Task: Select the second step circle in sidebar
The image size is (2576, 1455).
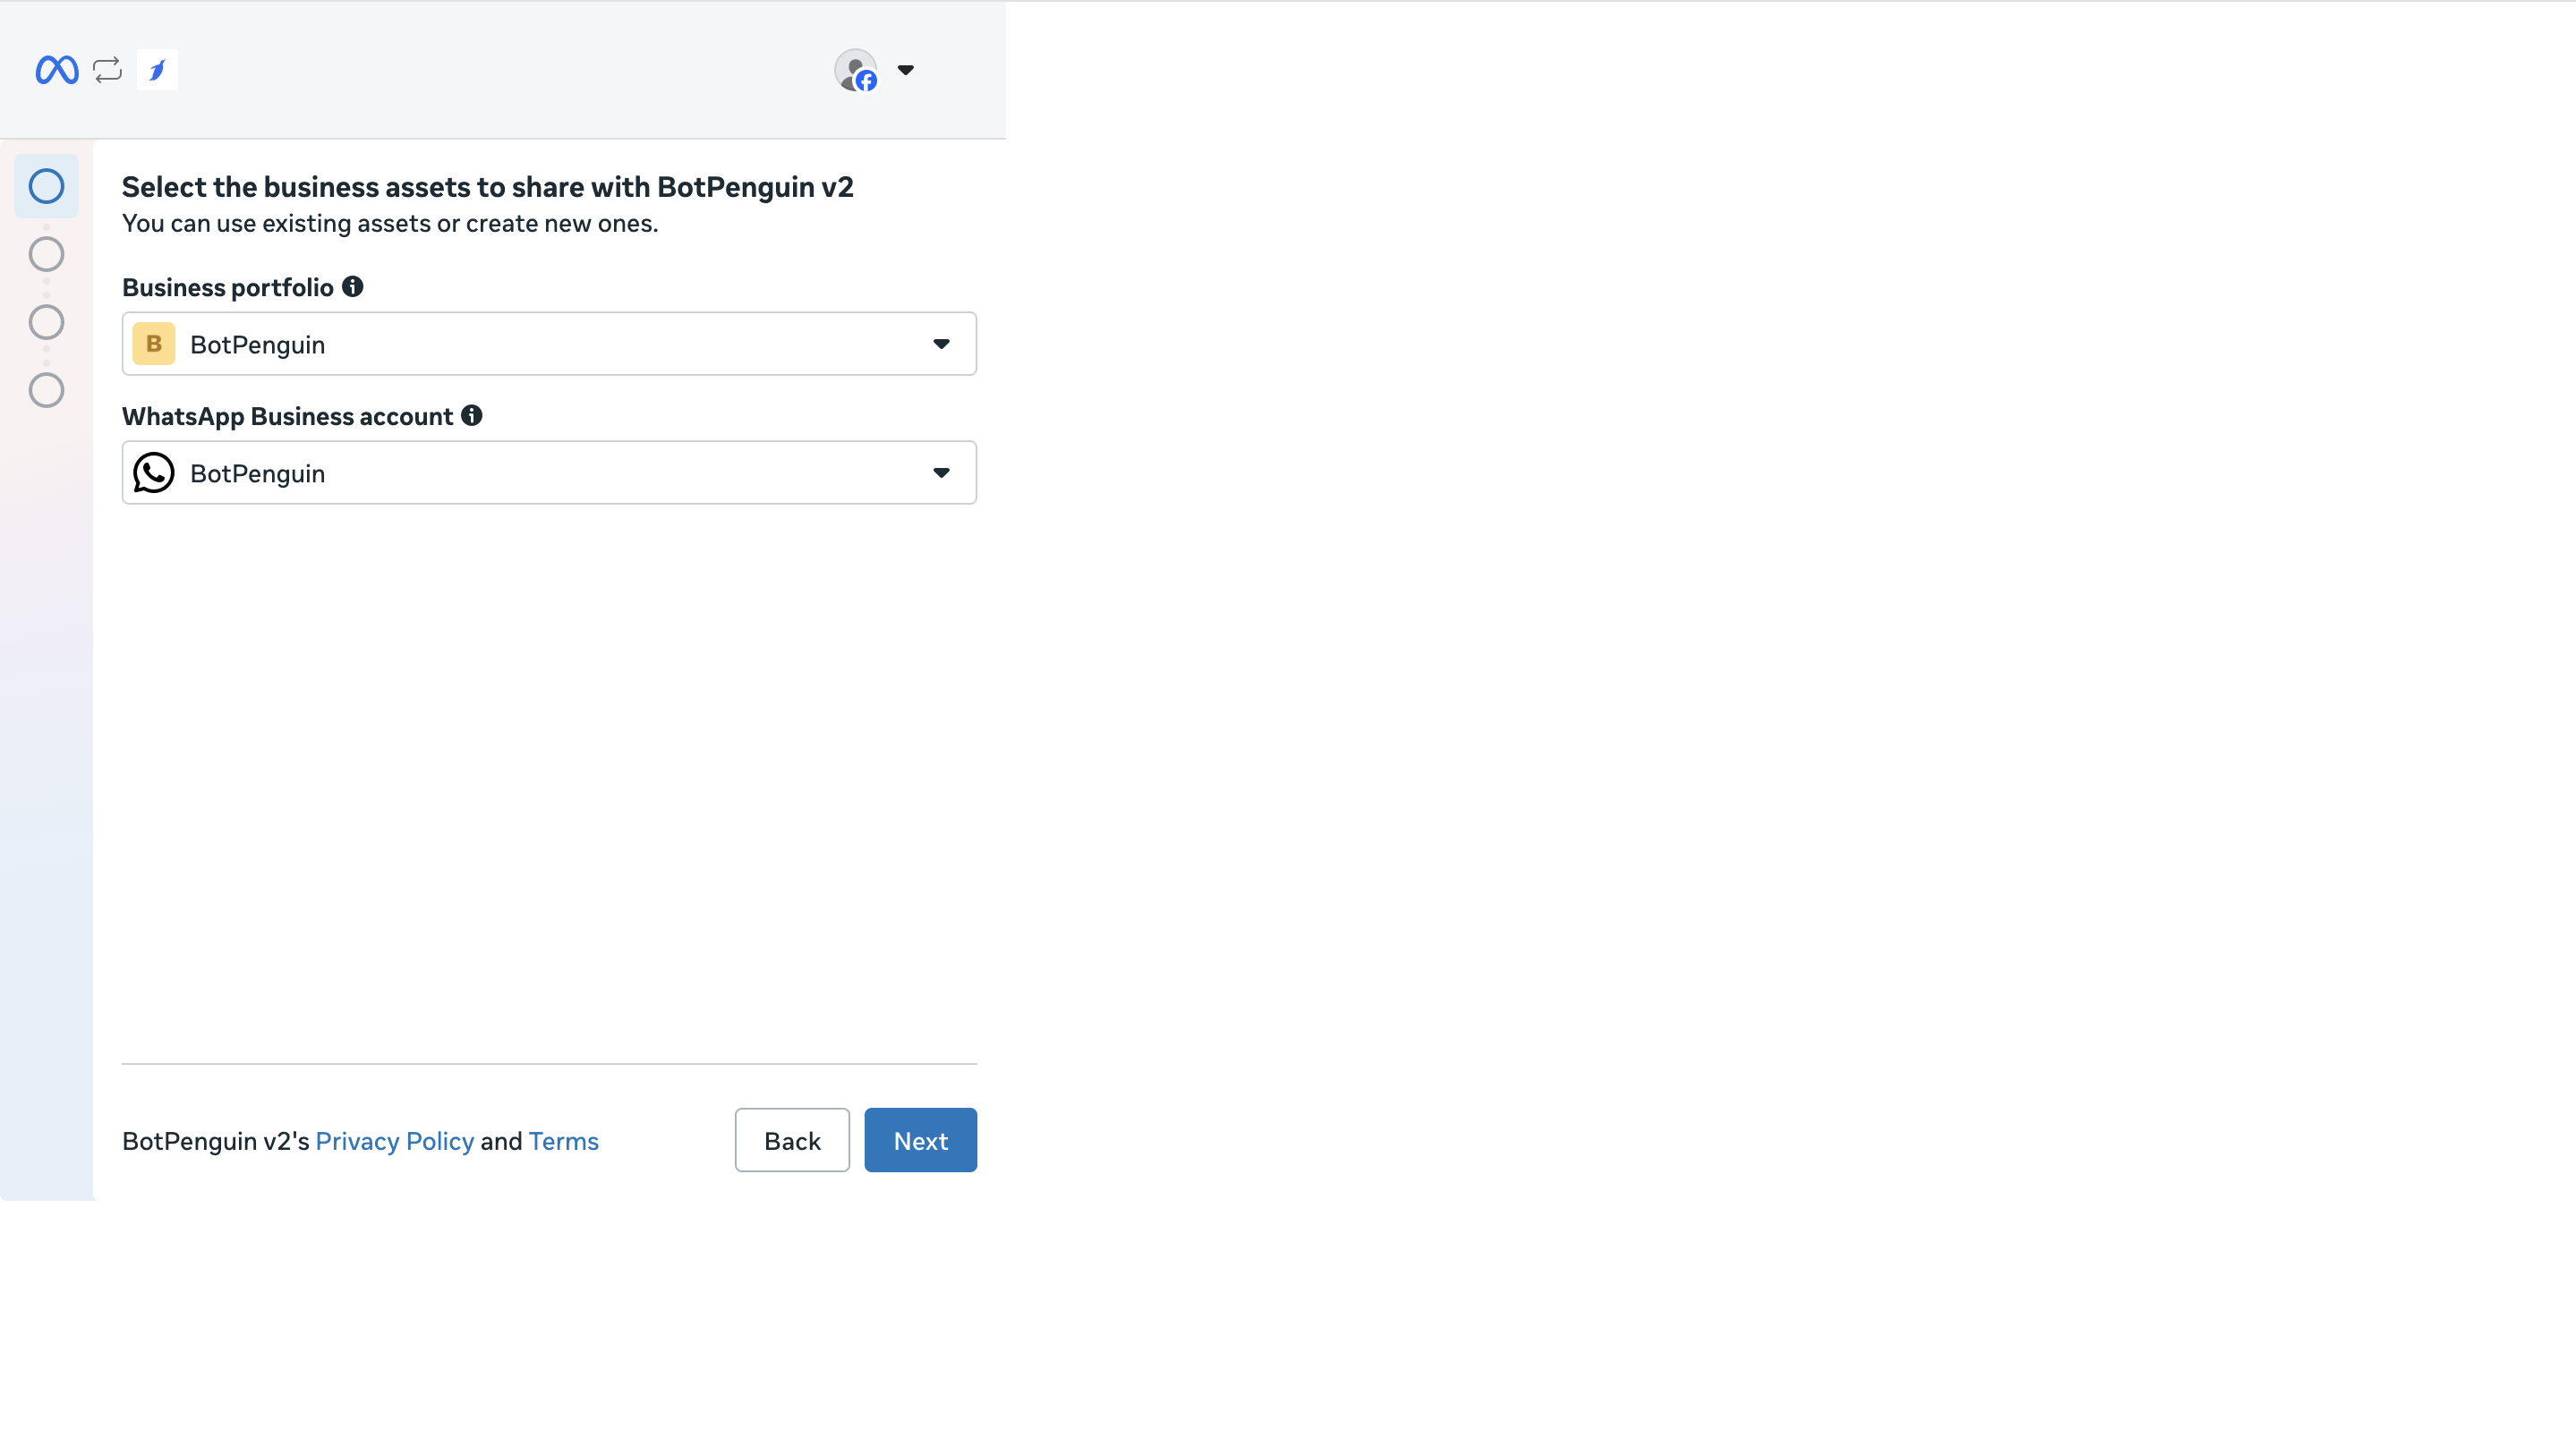Action: [x=46, y=254]
